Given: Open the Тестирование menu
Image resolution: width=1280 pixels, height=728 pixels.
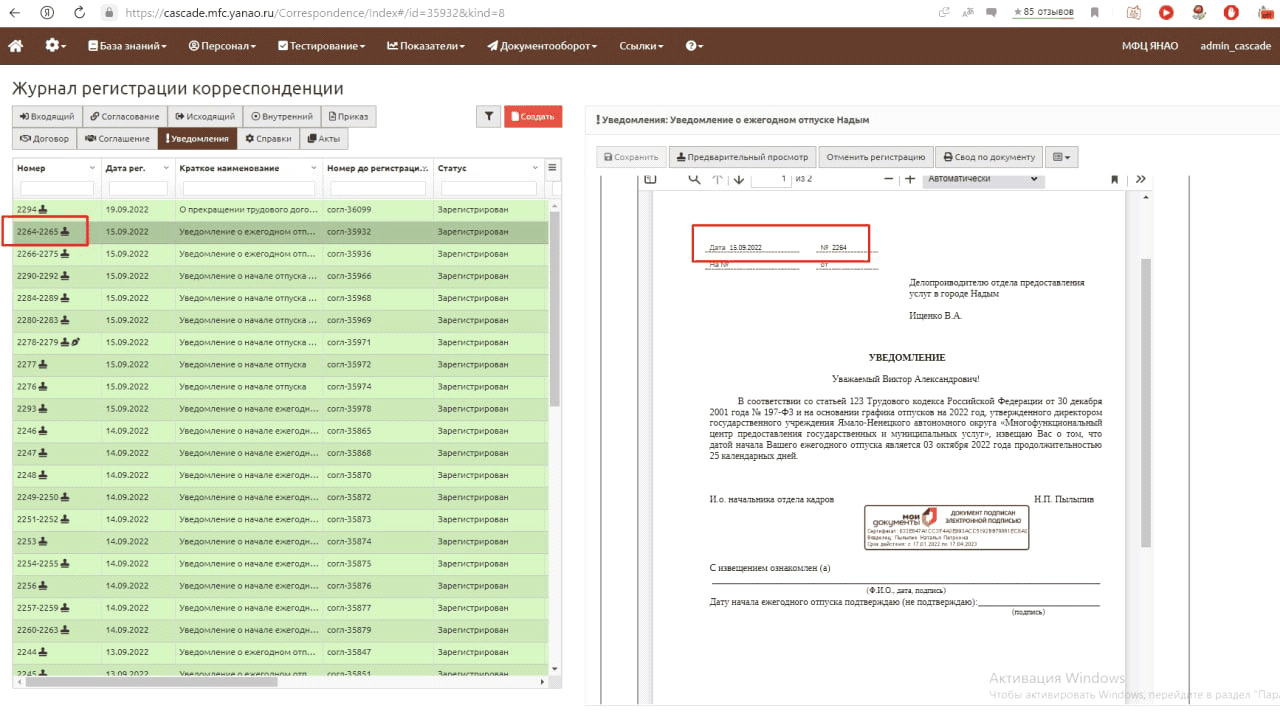Looking at the screenshot, I should [x=321, y=46].
